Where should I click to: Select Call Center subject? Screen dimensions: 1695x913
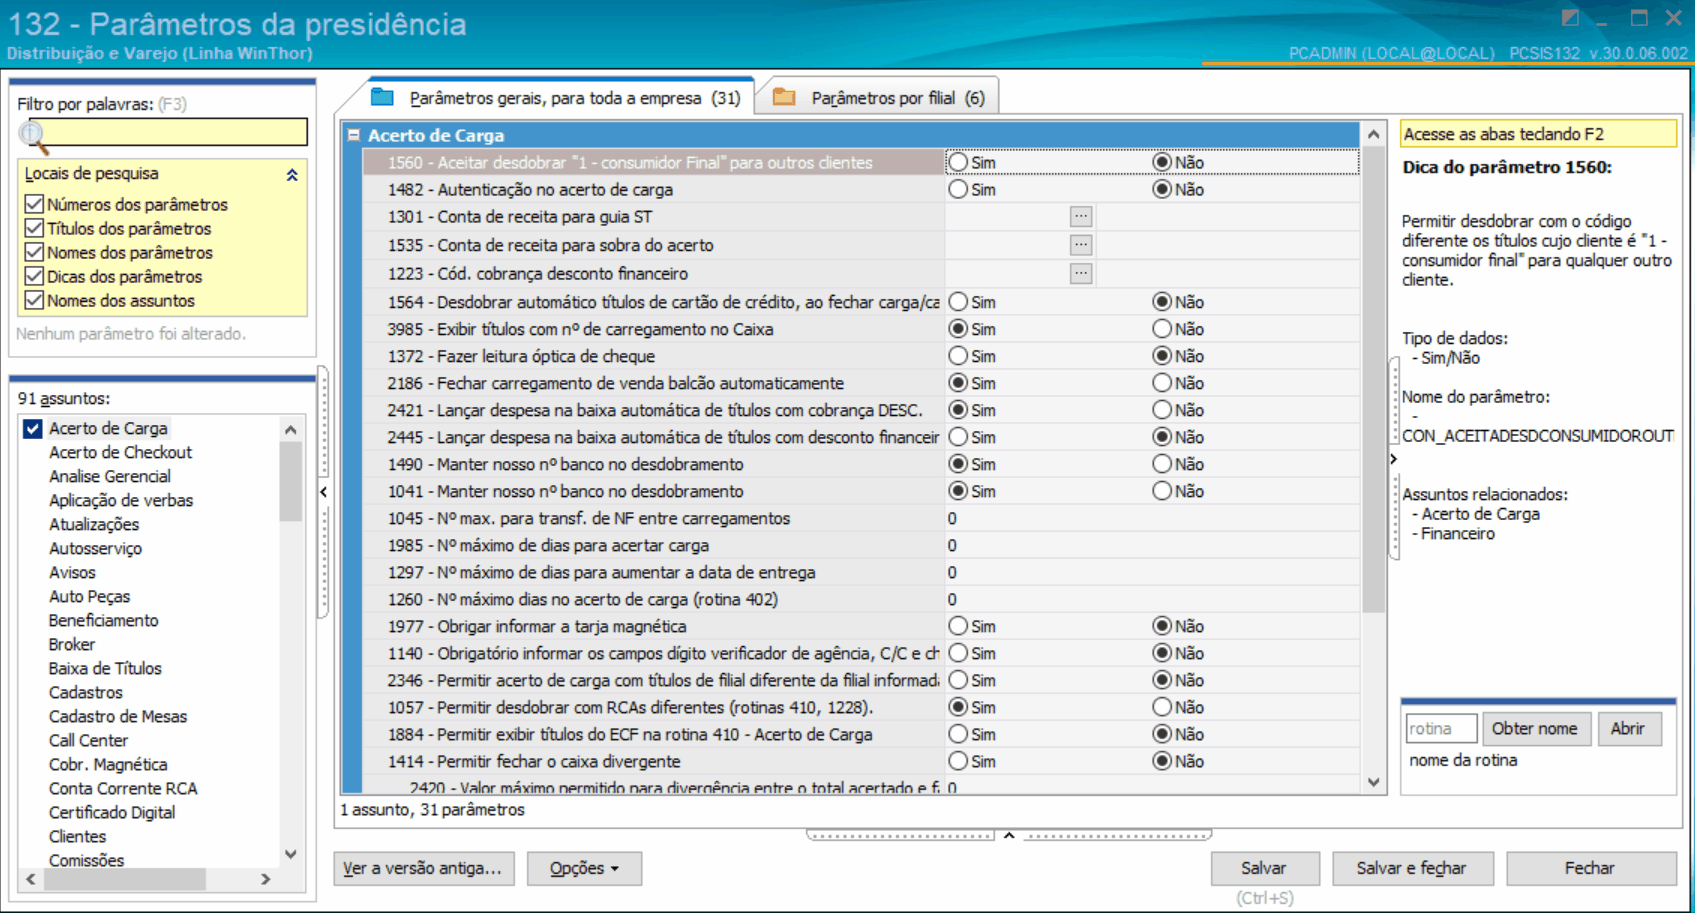[x=88, y=740]
